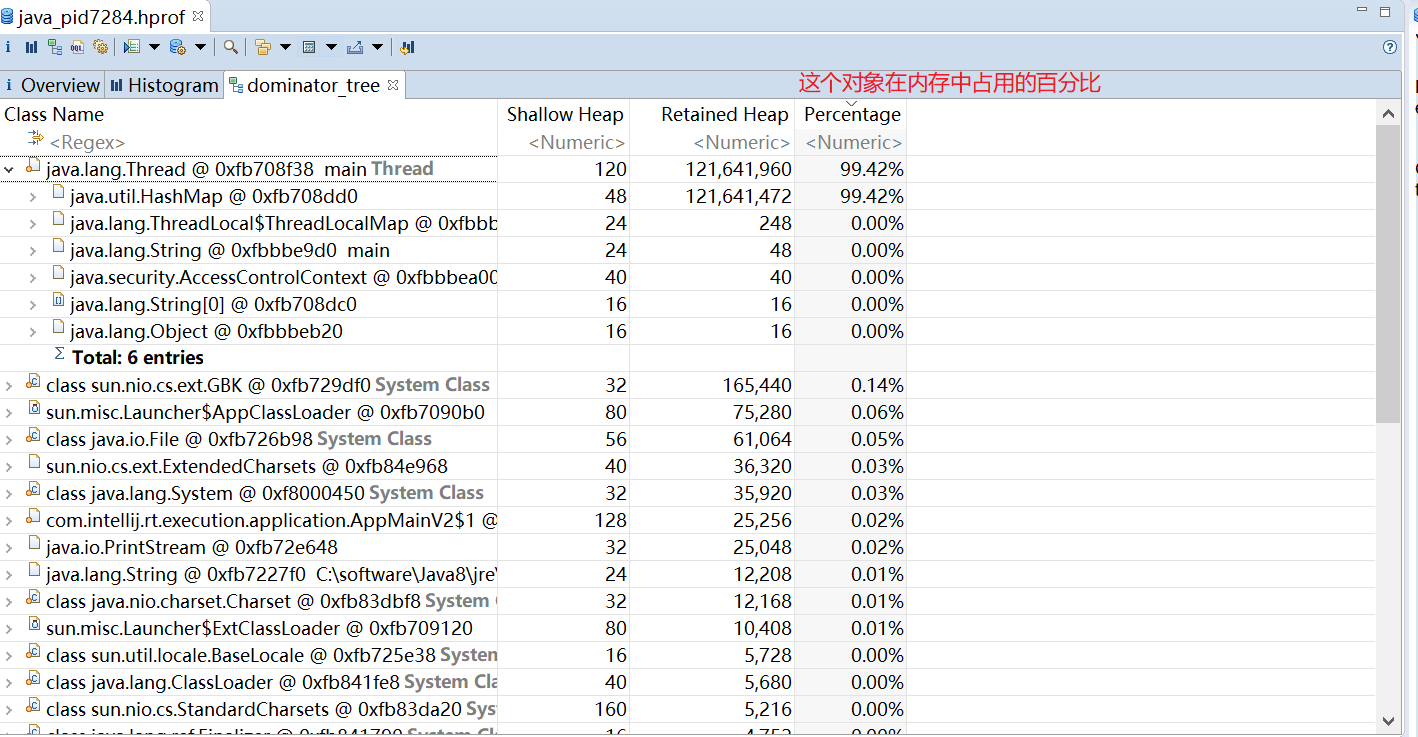Collapse the java.lang.Thread main row

[x=9, y=170]
